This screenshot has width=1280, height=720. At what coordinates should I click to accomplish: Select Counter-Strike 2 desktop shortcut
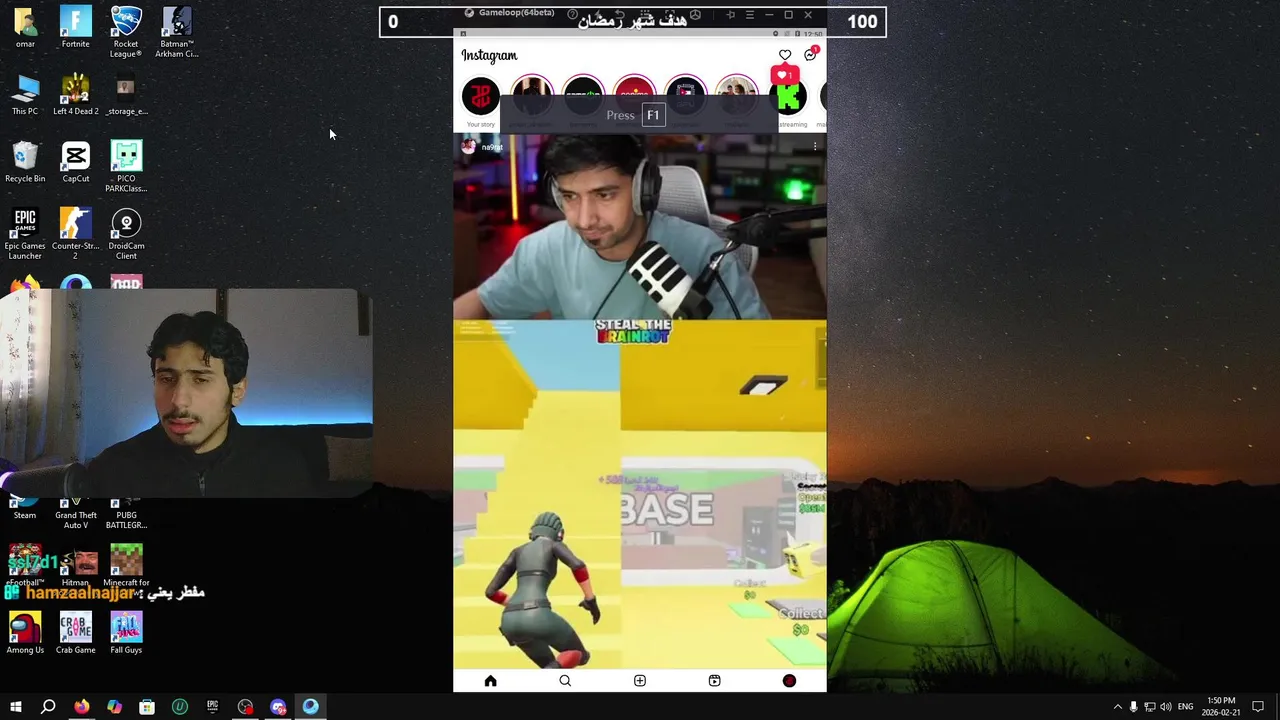[75, 234]
